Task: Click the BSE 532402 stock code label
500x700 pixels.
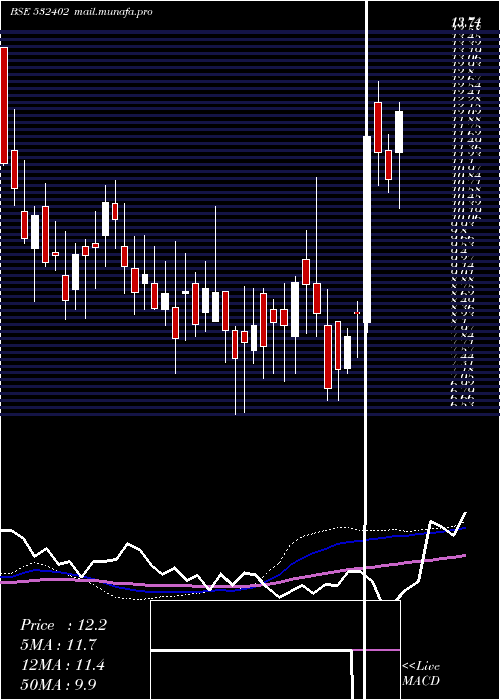Action: tap(39, 12)
